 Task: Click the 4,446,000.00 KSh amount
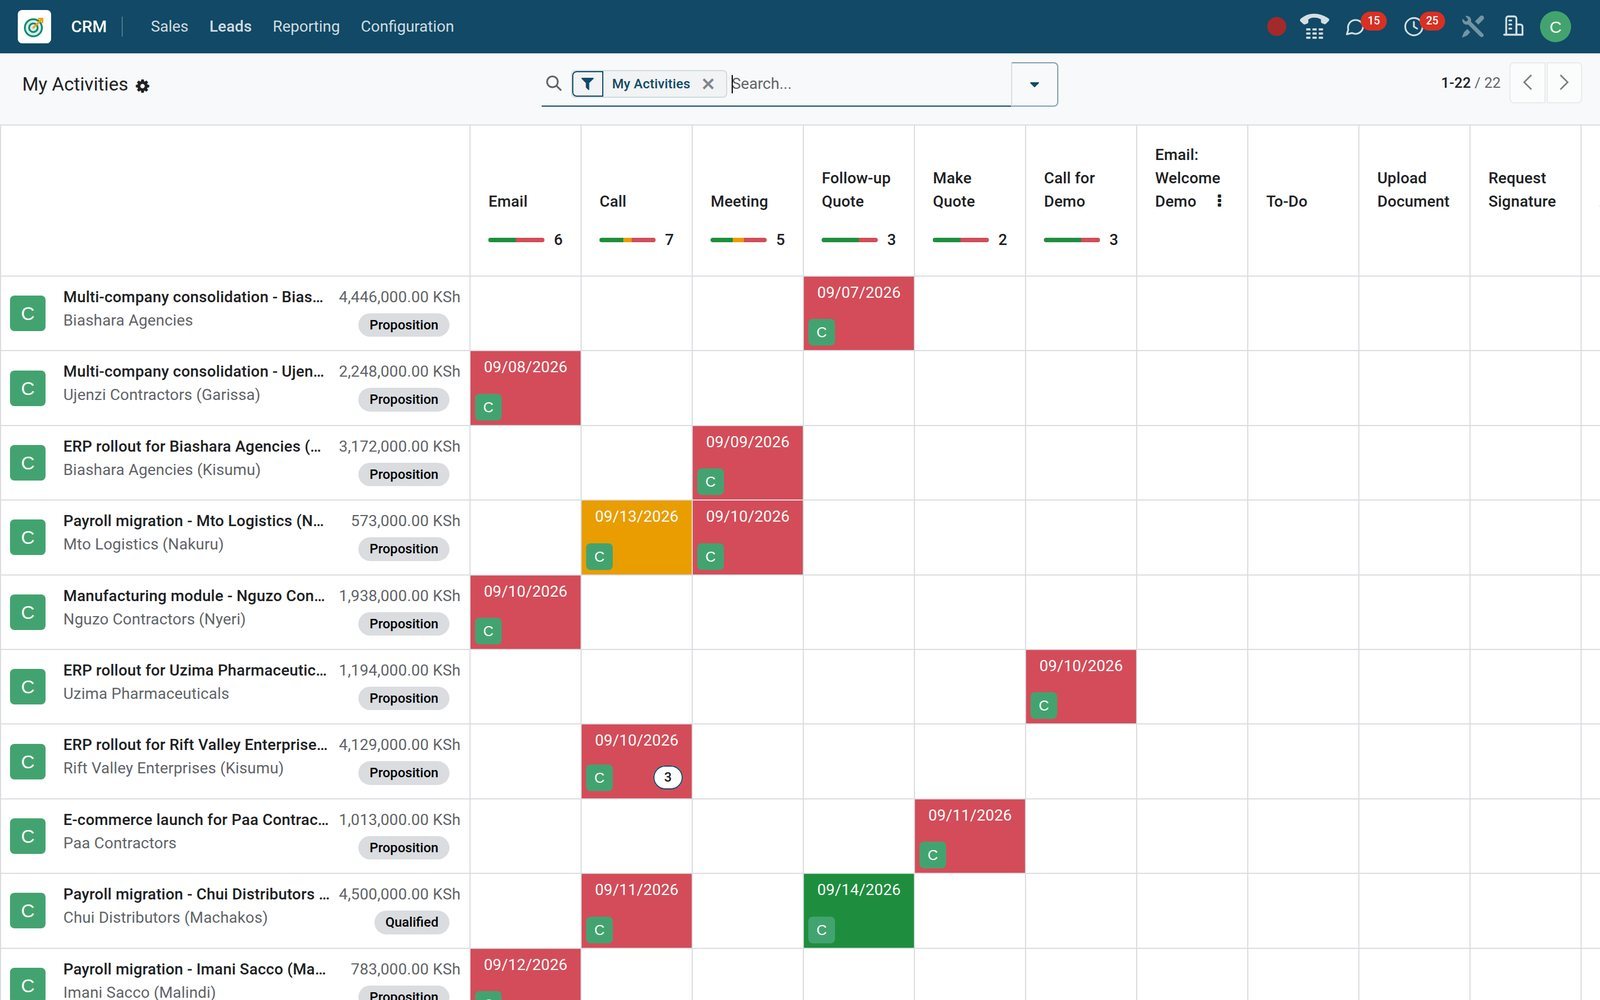pyautogui.click(x=399, y=297)
